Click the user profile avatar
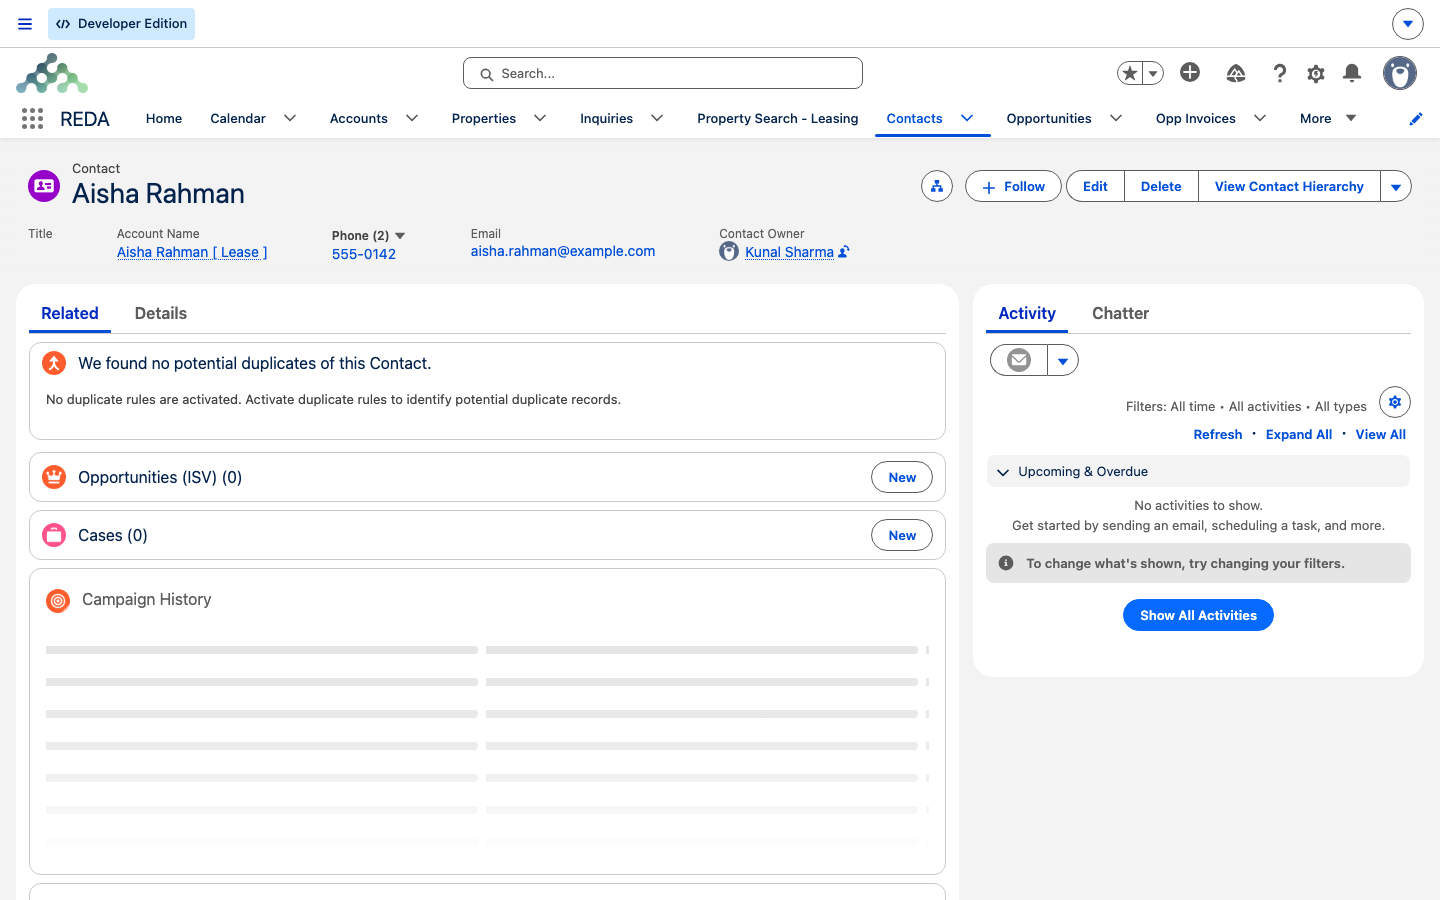 pyautogui.click(x=1400, y=73)
